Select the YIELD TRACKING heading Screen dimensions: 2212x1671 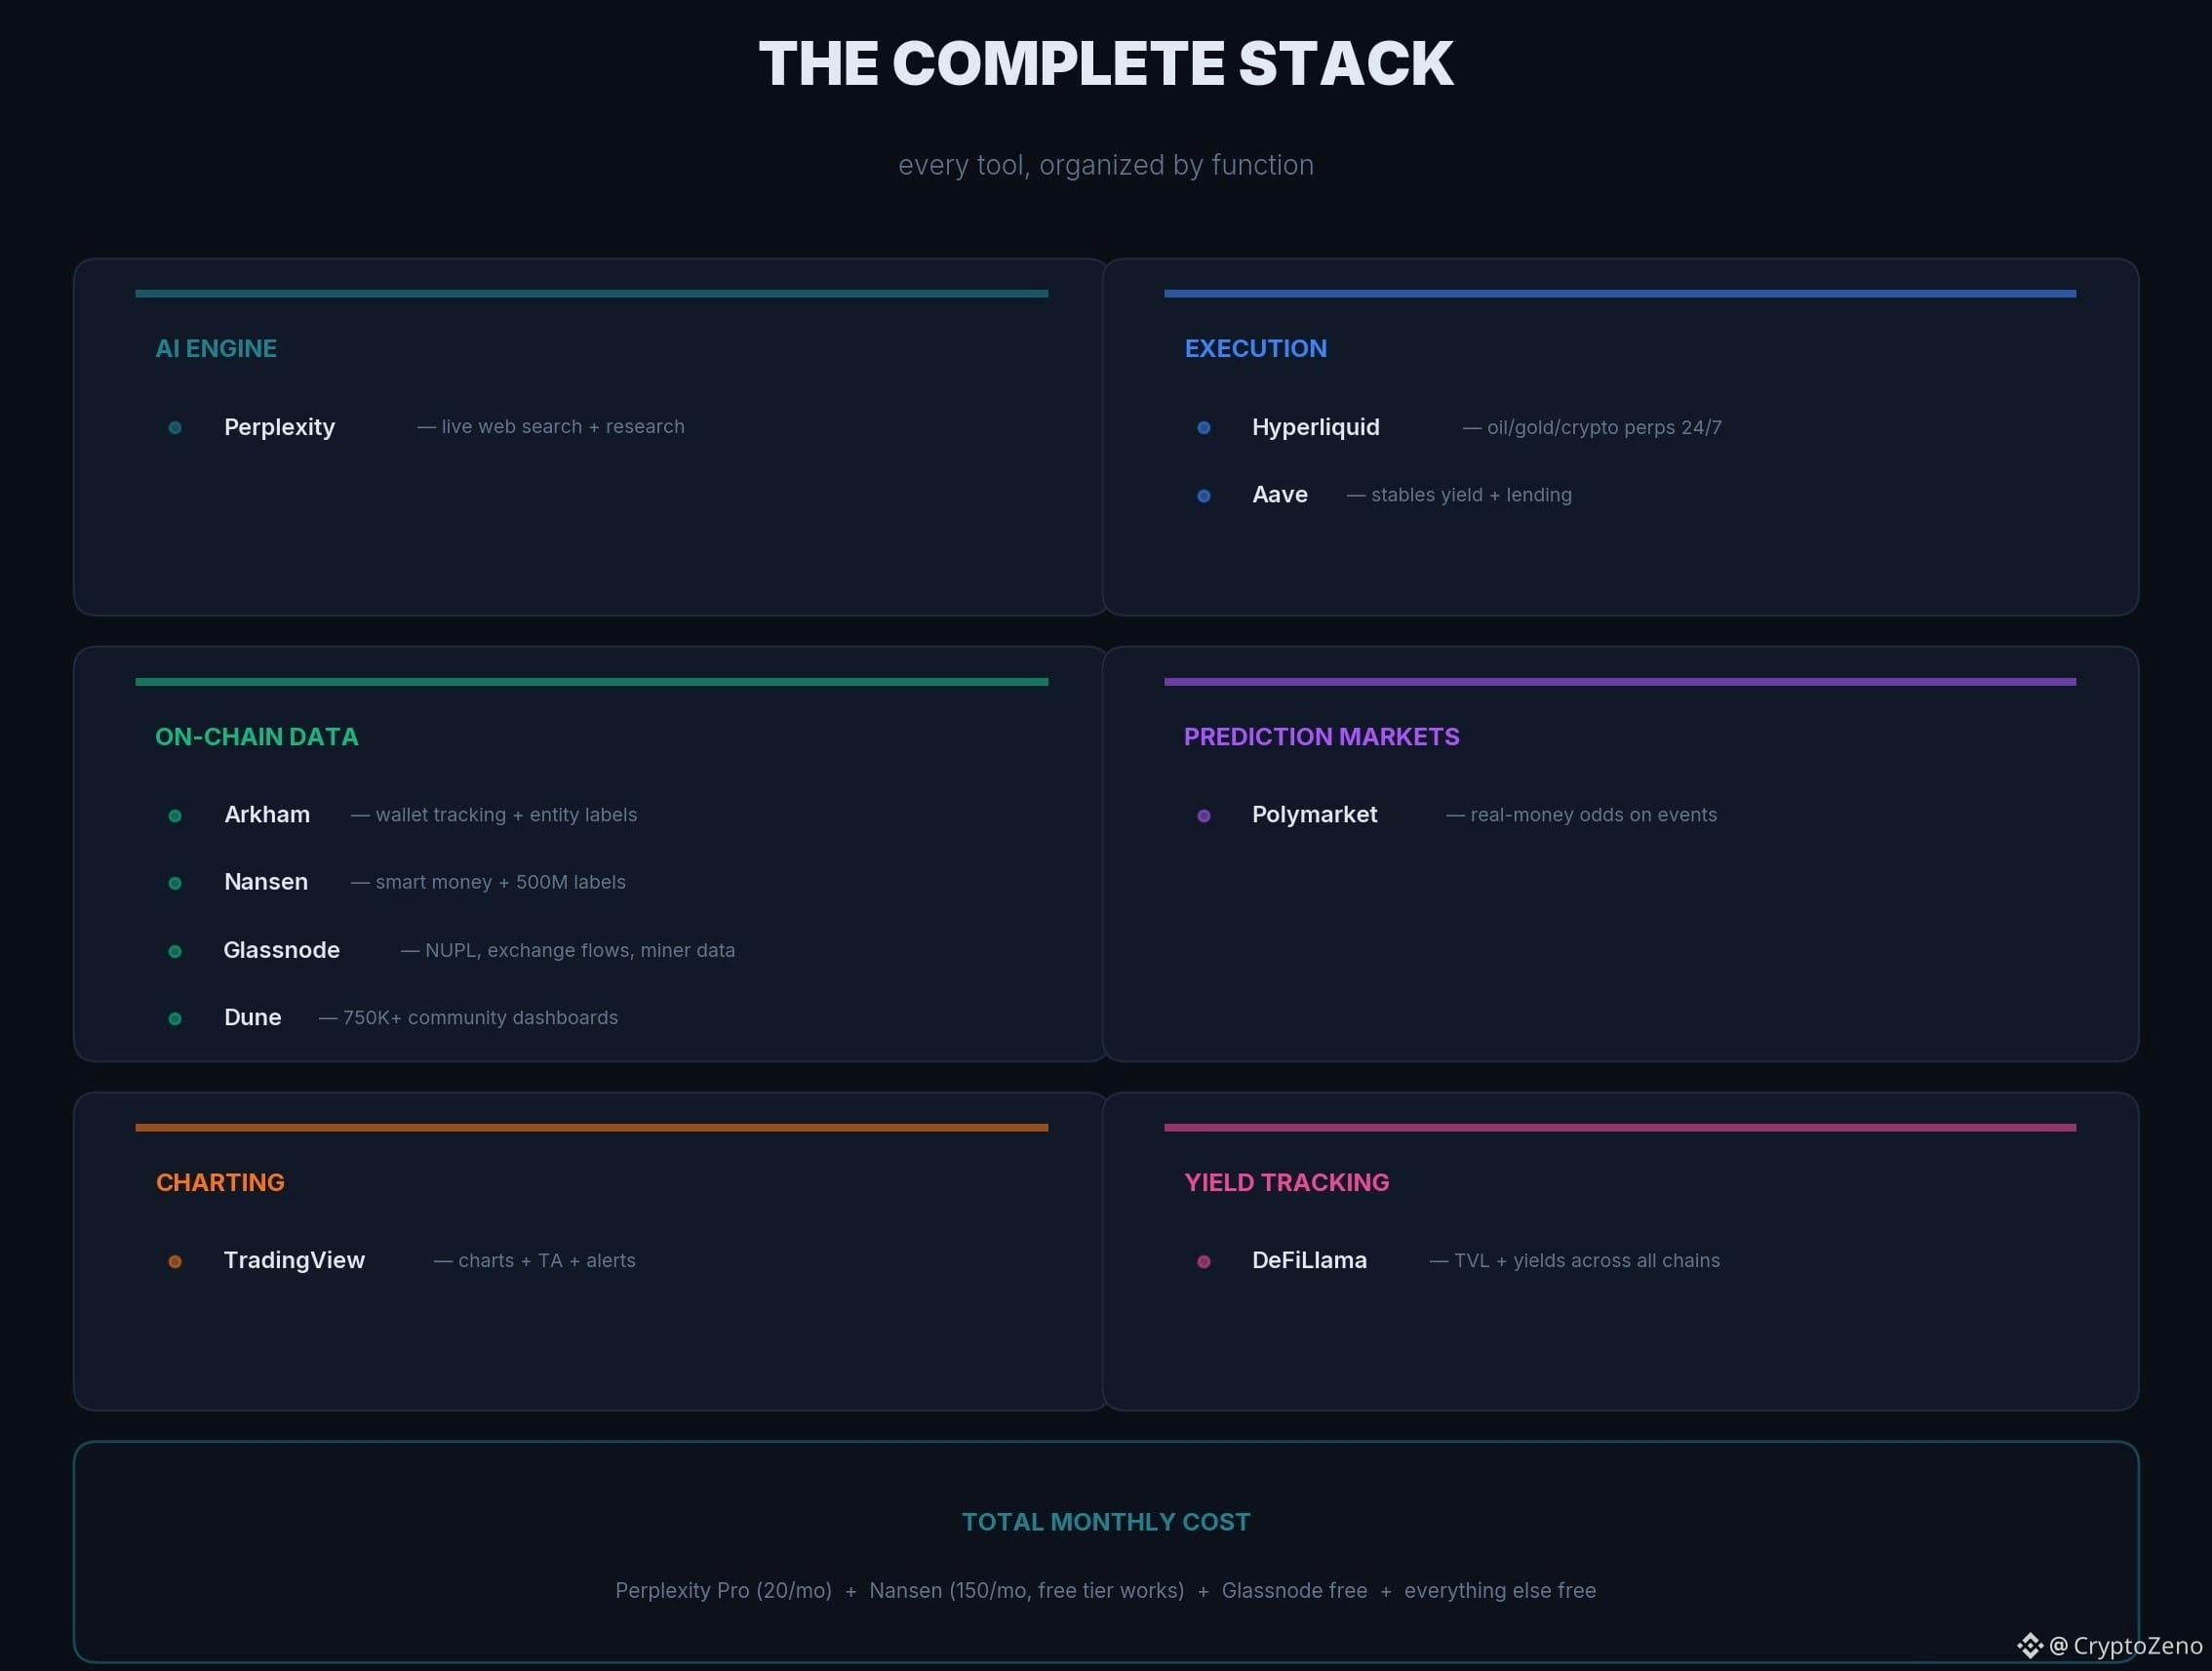coord(1286,1183)
